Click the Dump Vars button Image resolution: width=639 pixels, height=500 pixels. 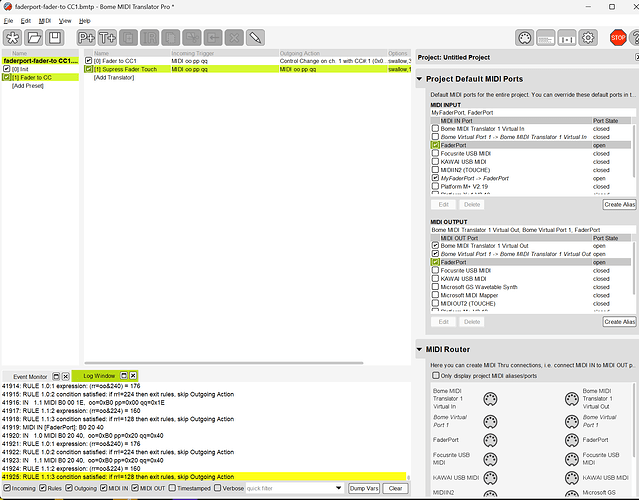364,488
